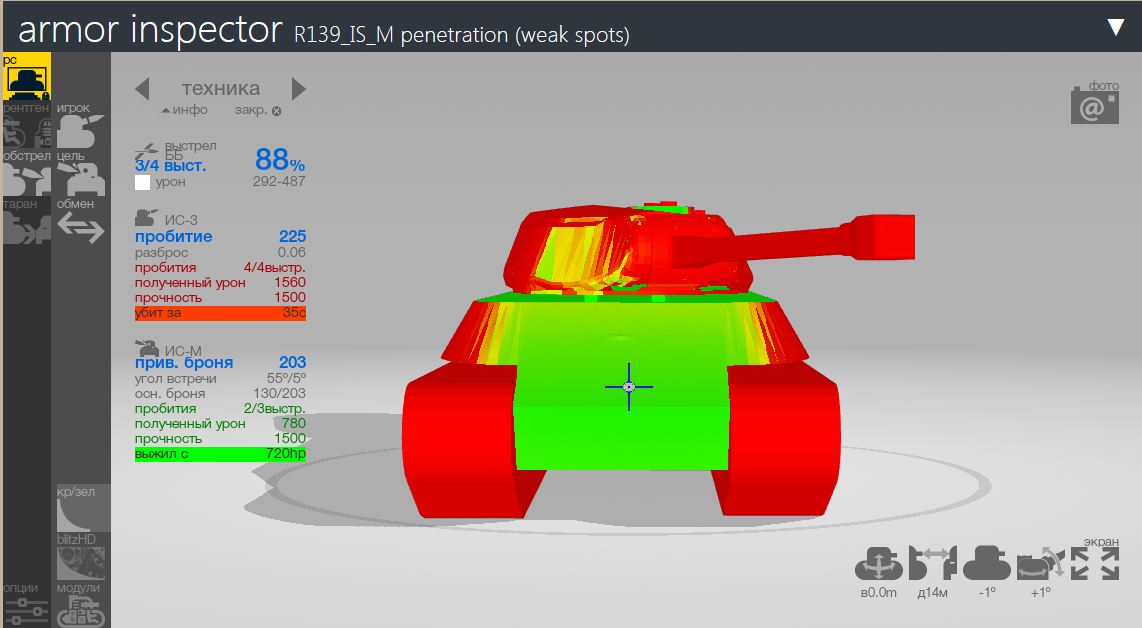Open the опции settings sliders
The width and height of the screenshot is (1142, 628).
26,604
